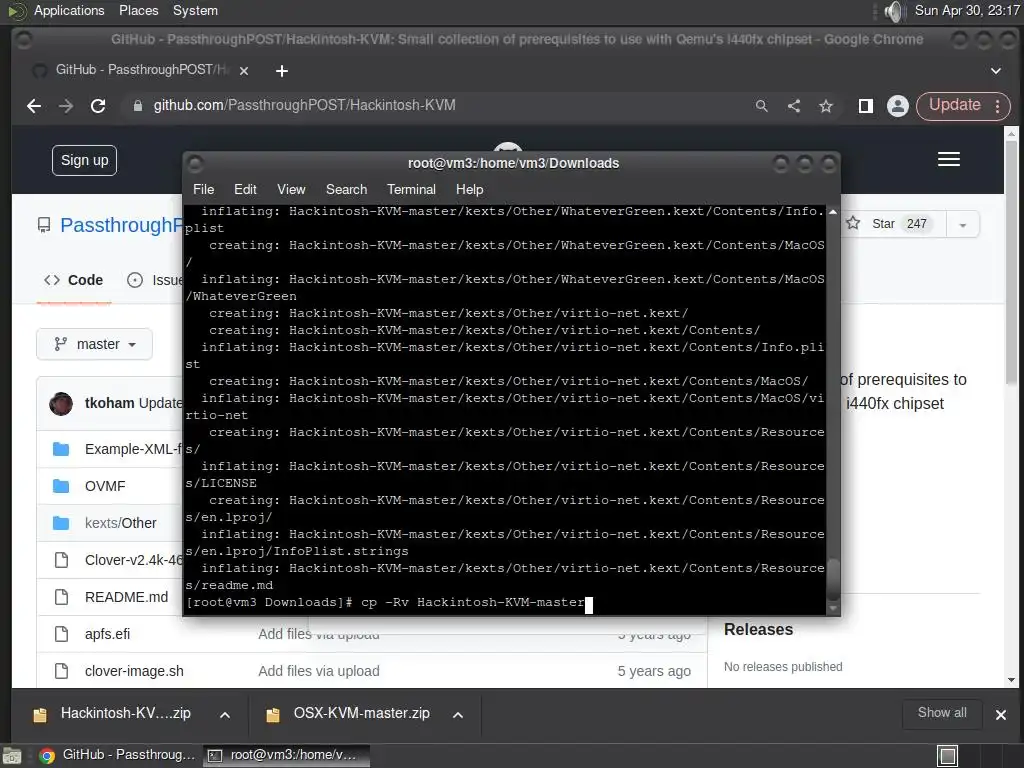Image resolution: width=1024 pixels, height=768 pixels.
Task: Click the tkoham author link
Action: pyautogui.click(x=109, y=404)
